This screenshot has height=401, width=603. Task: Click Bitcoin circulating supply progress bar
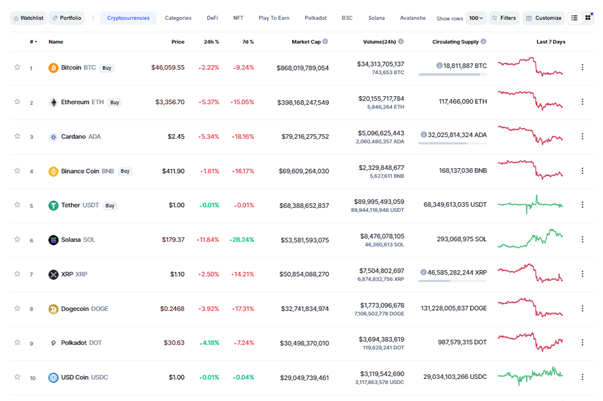click(x=453, y=75)
